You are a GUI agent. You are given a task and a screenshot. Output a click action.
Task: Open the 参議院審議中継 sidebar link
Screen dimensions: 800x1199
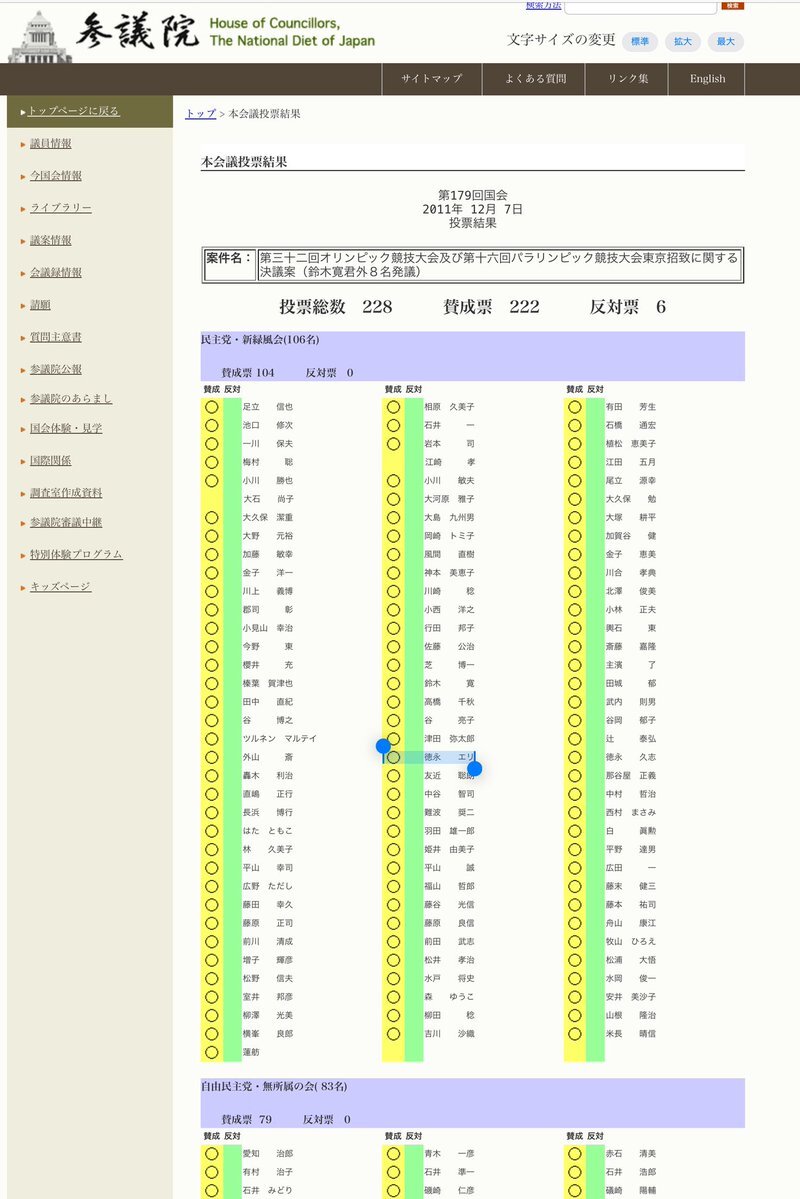point(66,522)
